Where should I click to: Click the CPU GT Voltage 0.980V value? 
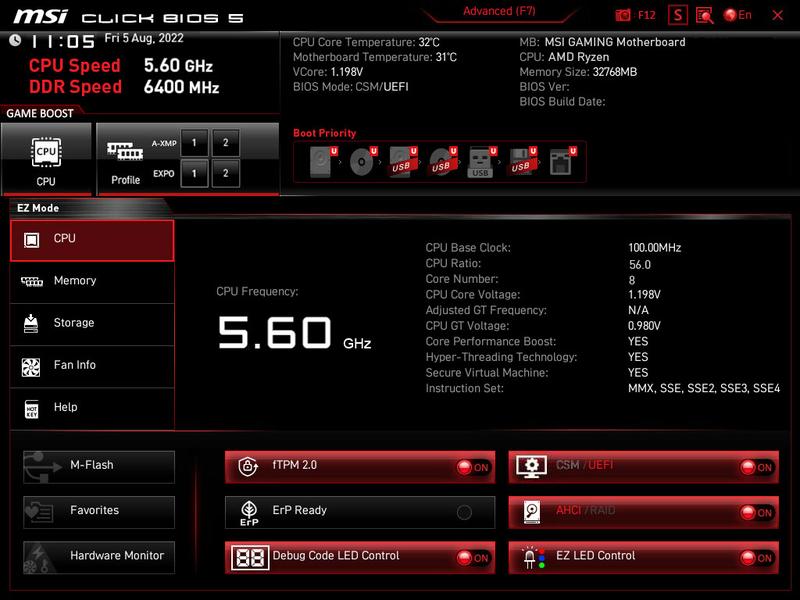coord(644,326)
